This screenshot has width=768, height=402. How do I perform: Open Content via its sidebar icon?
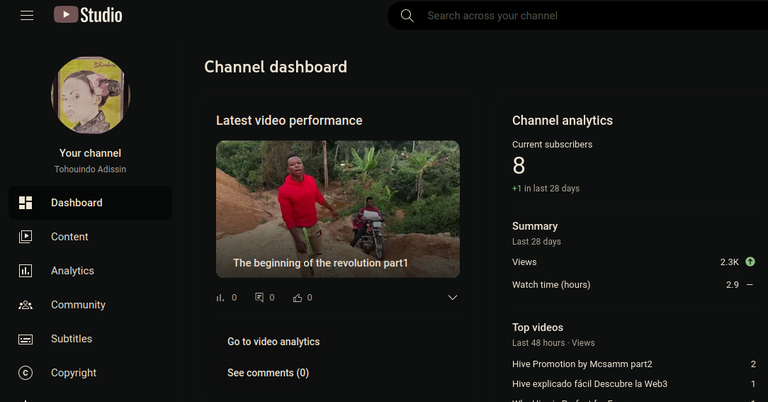point(25,237)
